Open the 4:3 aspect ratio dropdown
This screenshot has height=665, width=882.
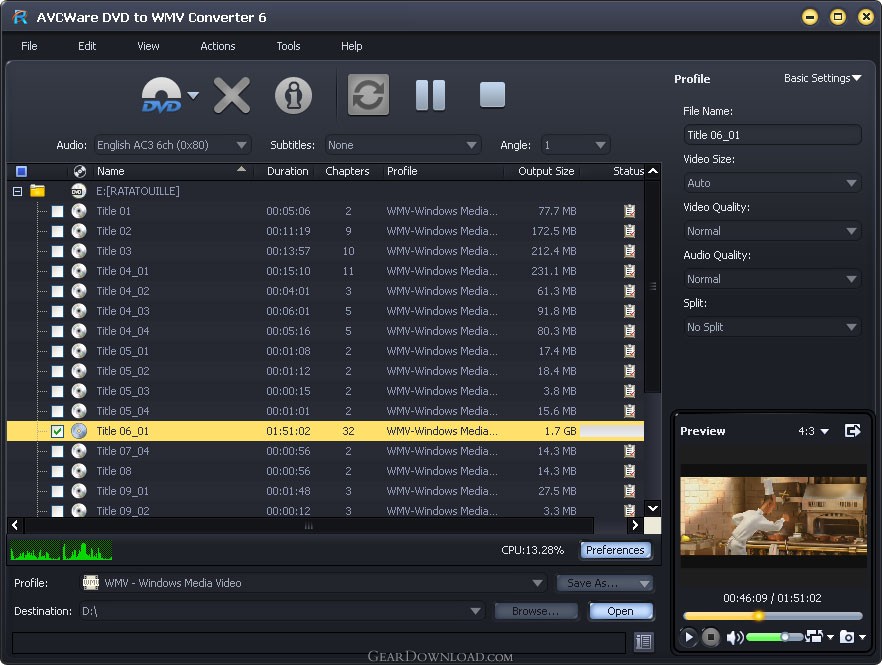tap(813, 431)
